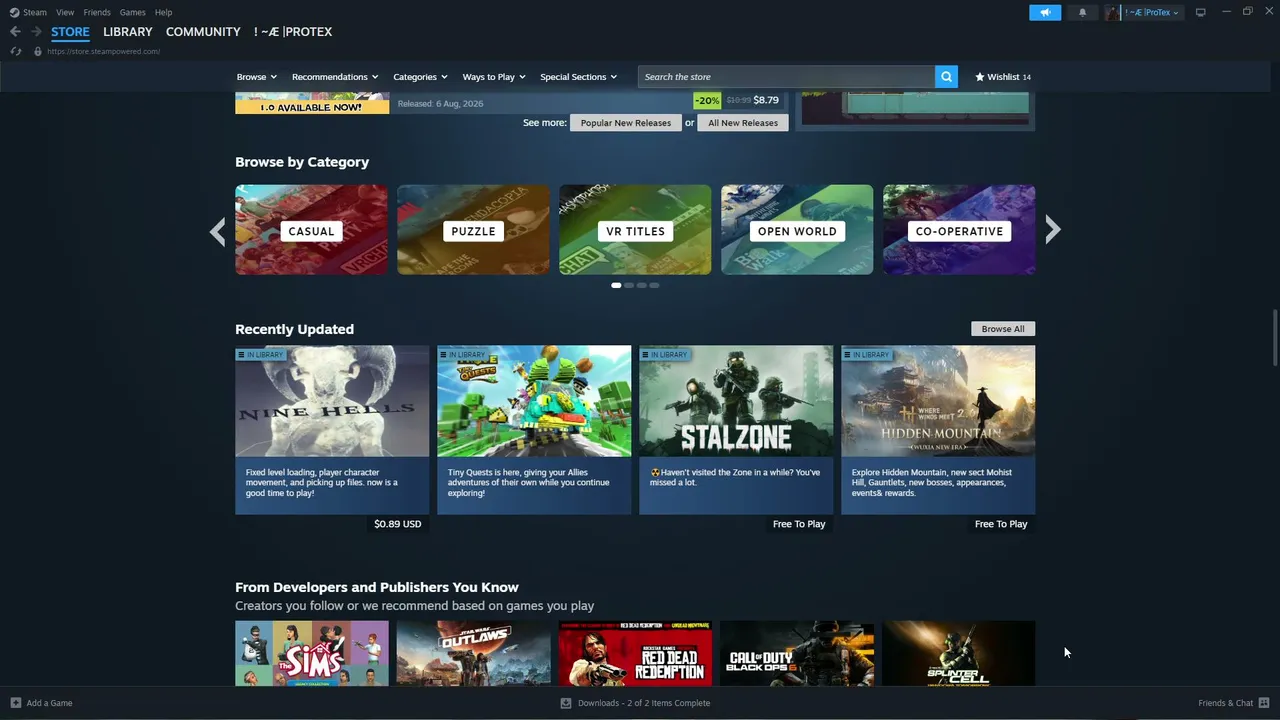1280x720 pixels.
Task: Switch to the COMMUNITY tab
Action: [203, 32]
